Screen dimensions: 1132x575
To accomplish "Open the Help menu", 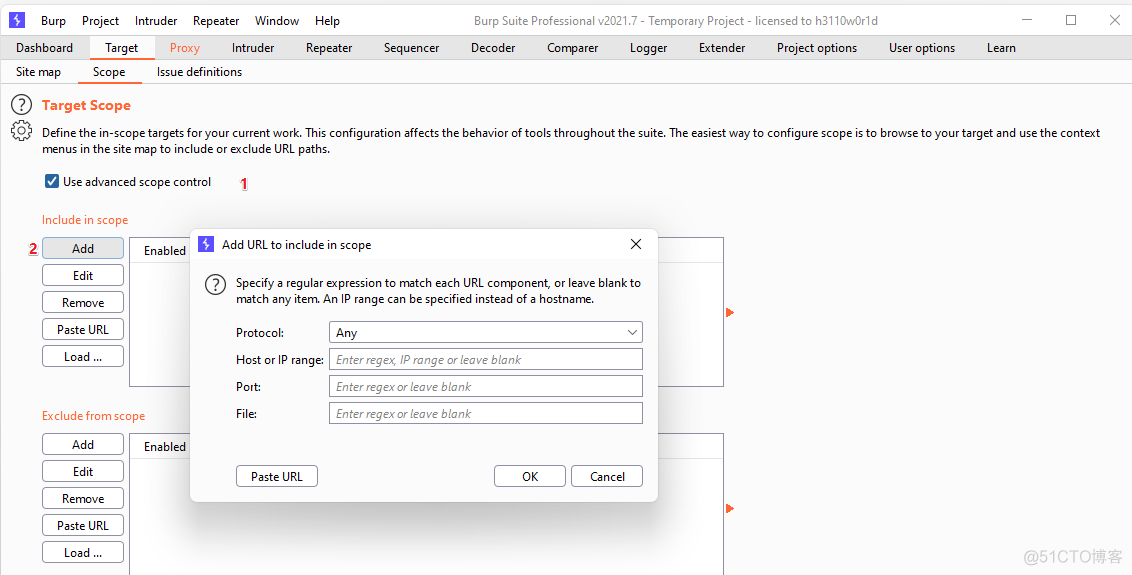I will pyautogui.click(x=327, y=21).
